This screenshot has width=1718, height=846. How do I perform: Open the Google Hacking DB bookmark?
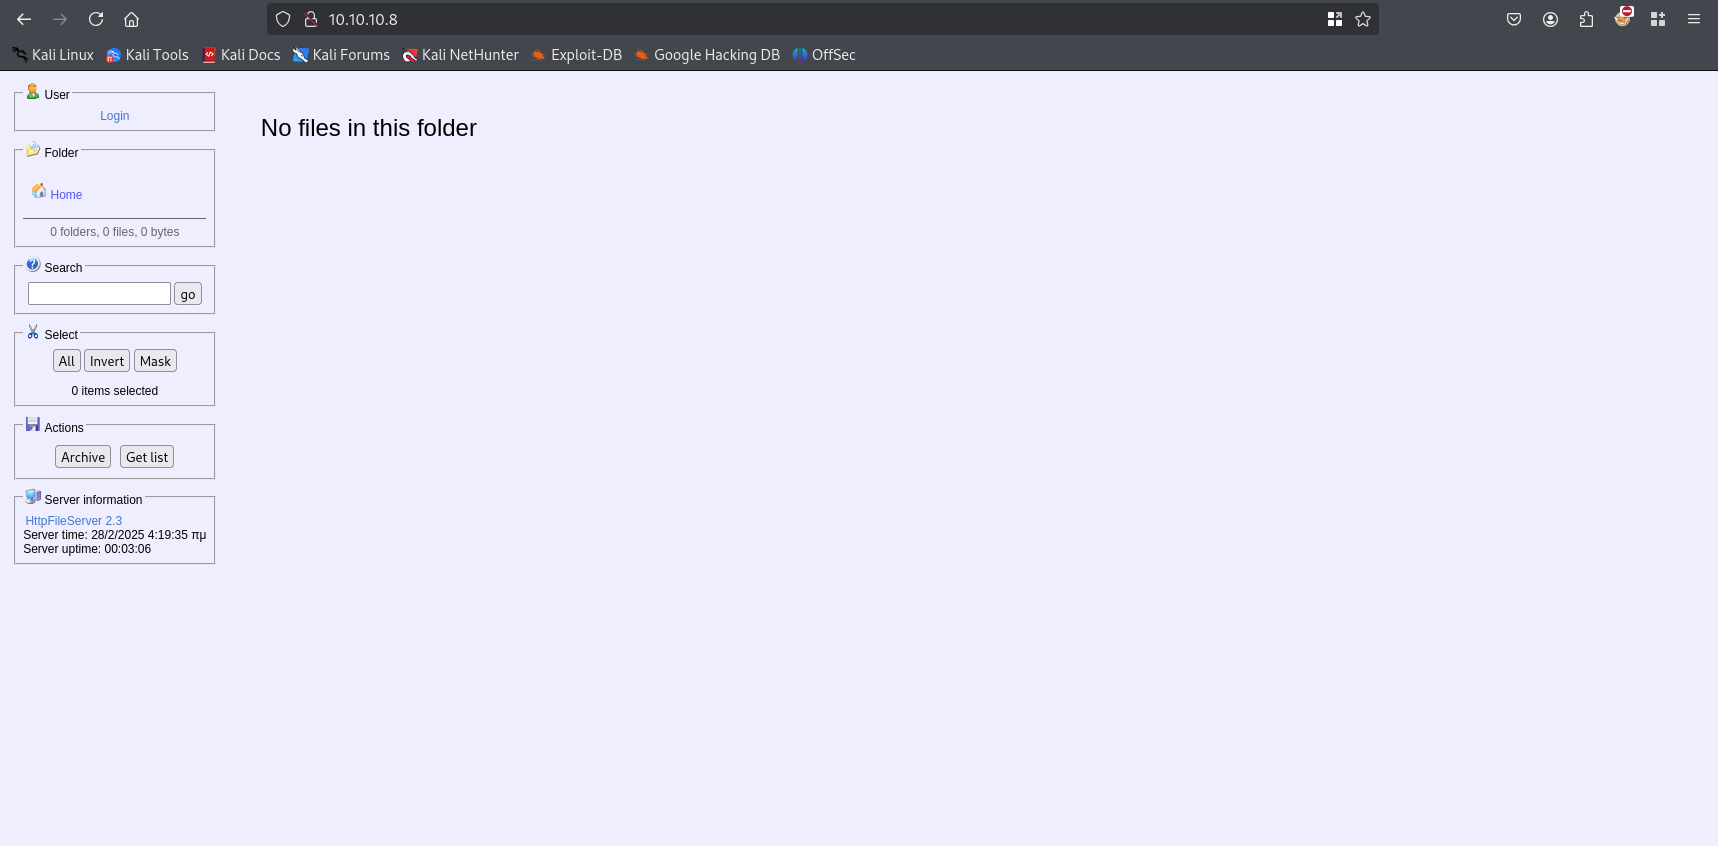coord(707,55)
